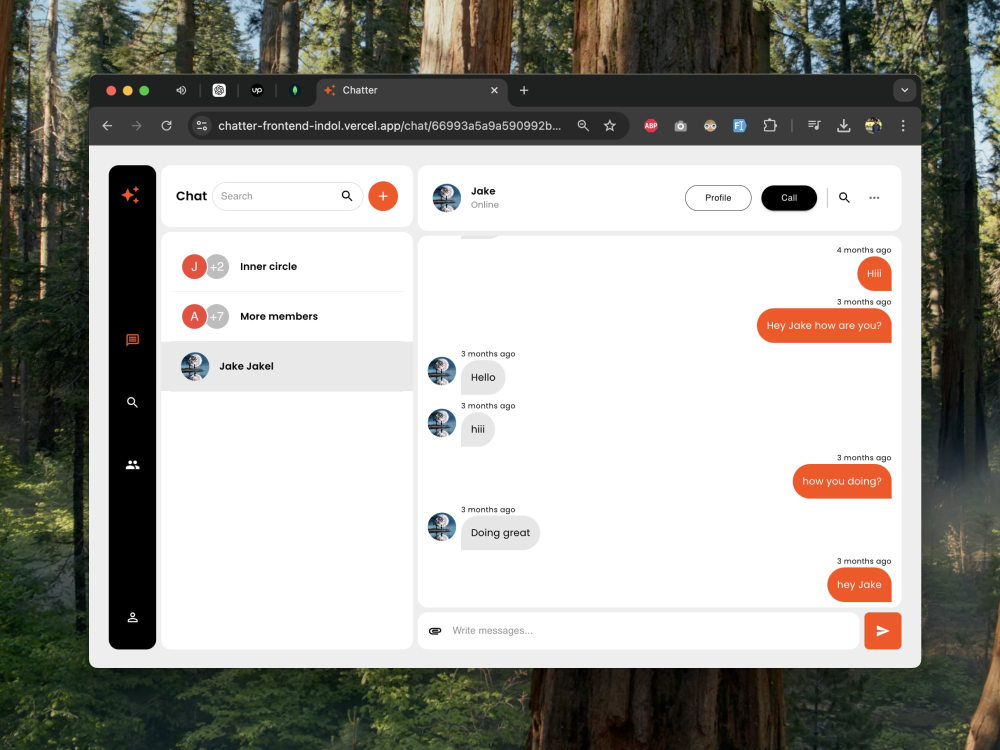Open the ABP Adblock Plus extension
This screenshot has width=1000, height=750.
coord(651,126)
